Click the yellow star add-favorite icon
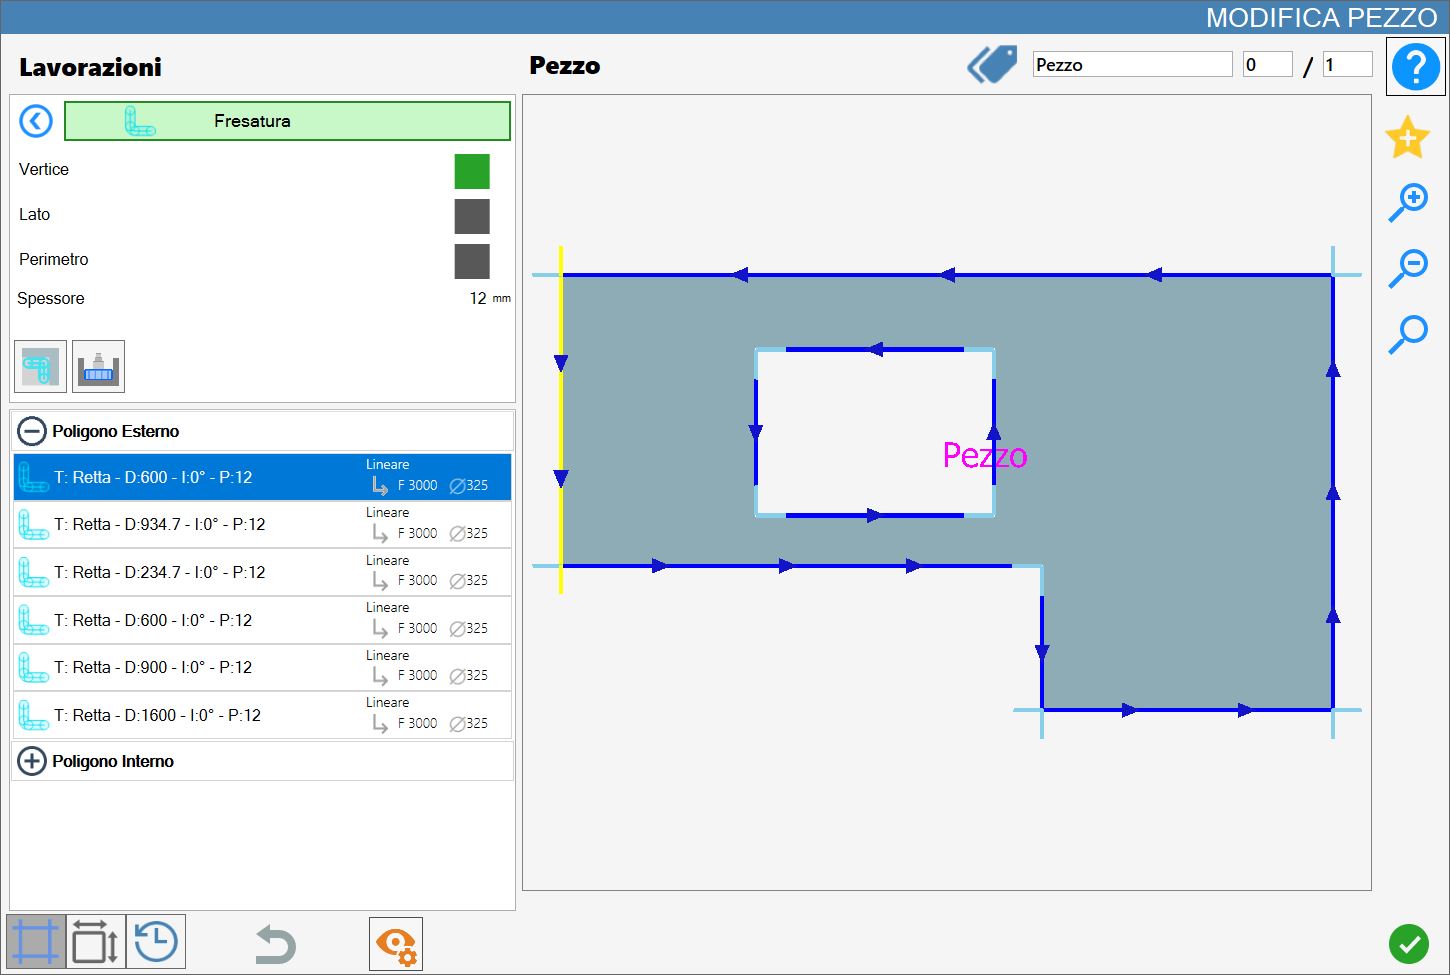 (1407, 137)
